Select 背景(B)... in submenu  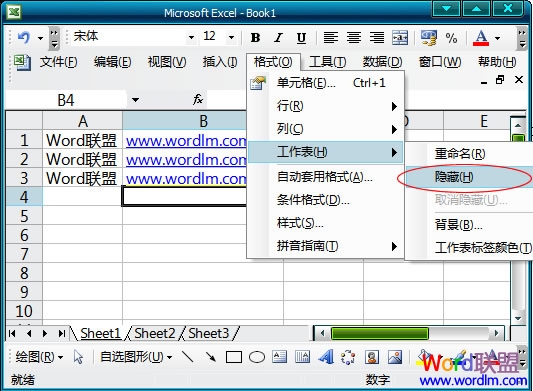click(x=469, y=224)
